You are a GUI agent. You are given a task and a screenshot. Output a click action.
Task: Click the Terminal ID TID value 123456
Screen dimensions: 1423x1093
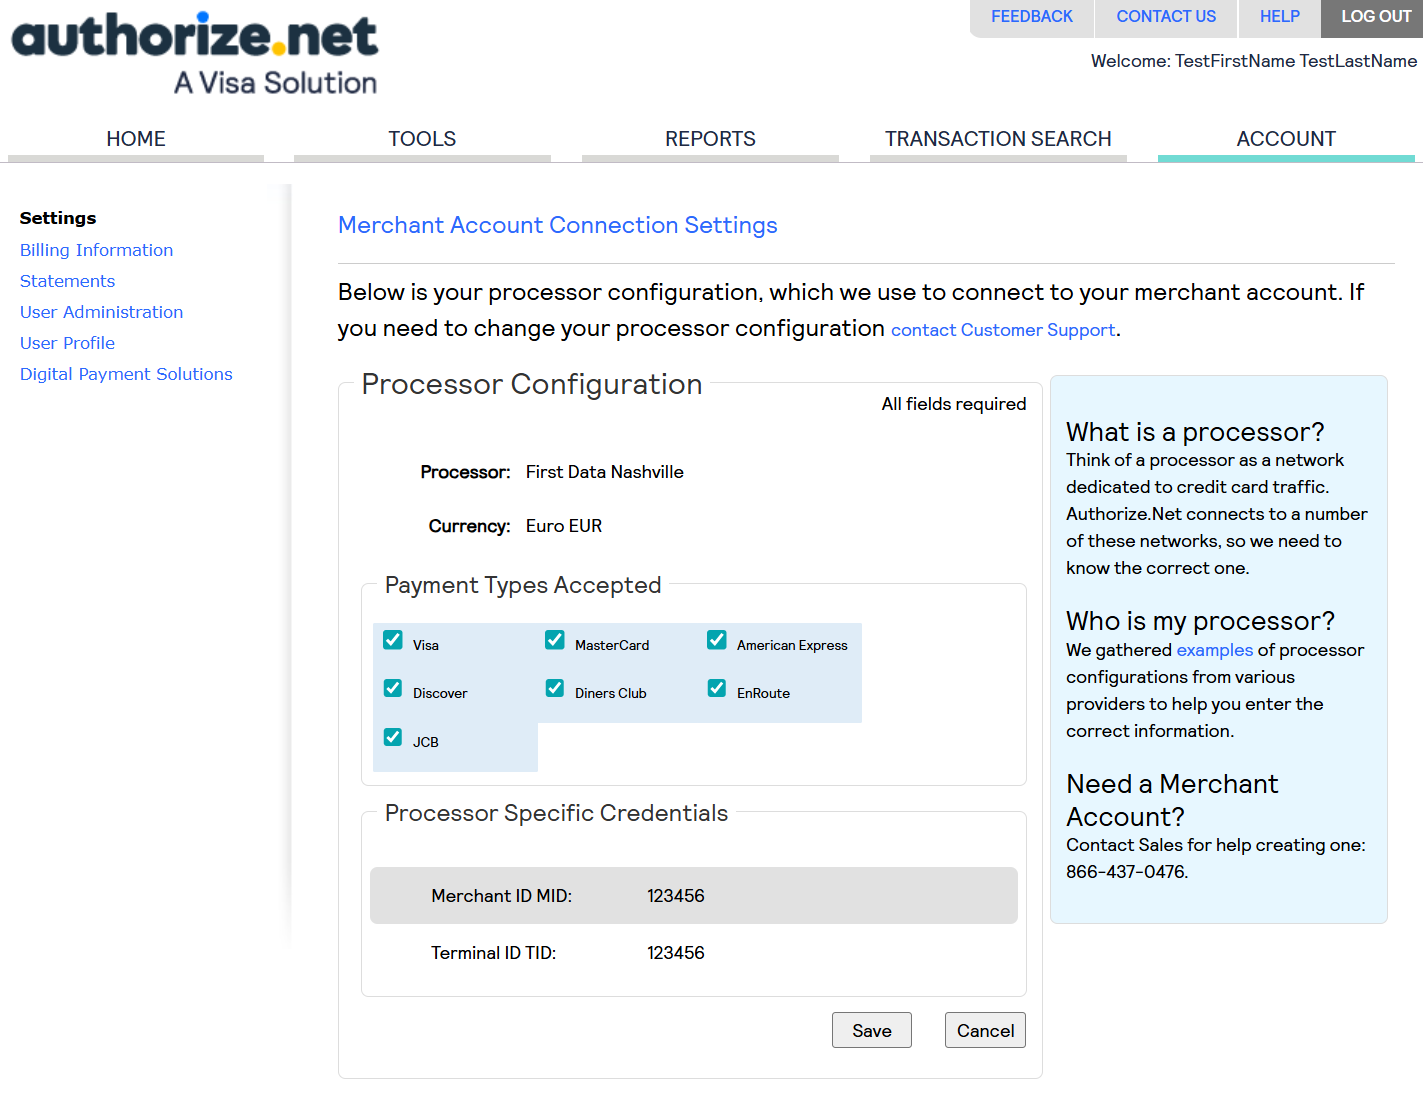click(x=676, y=953)
